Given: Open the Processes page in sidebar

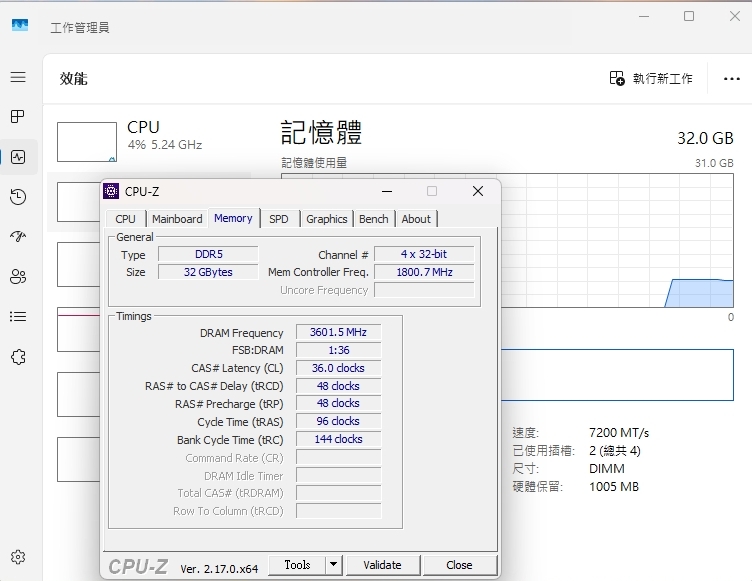Looking at the screenshot, I should point(18,117).
